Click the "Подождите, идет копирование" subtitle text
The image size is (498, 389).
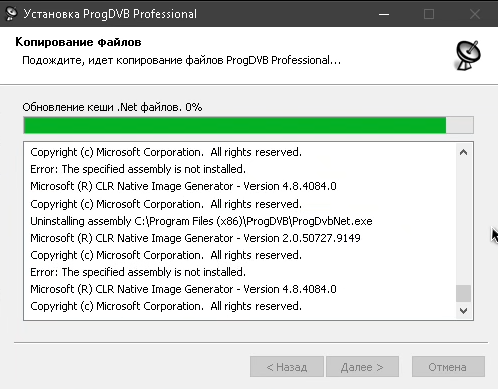[182, 60]
